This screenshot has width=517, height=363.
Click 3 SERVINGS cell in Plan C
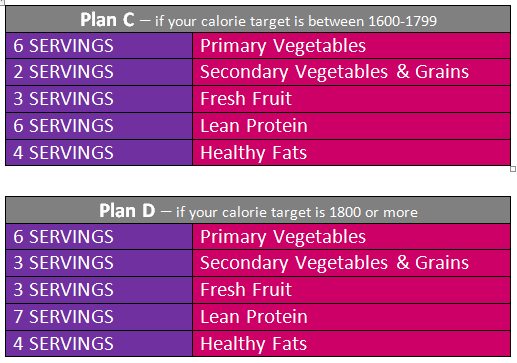[99, 99]
